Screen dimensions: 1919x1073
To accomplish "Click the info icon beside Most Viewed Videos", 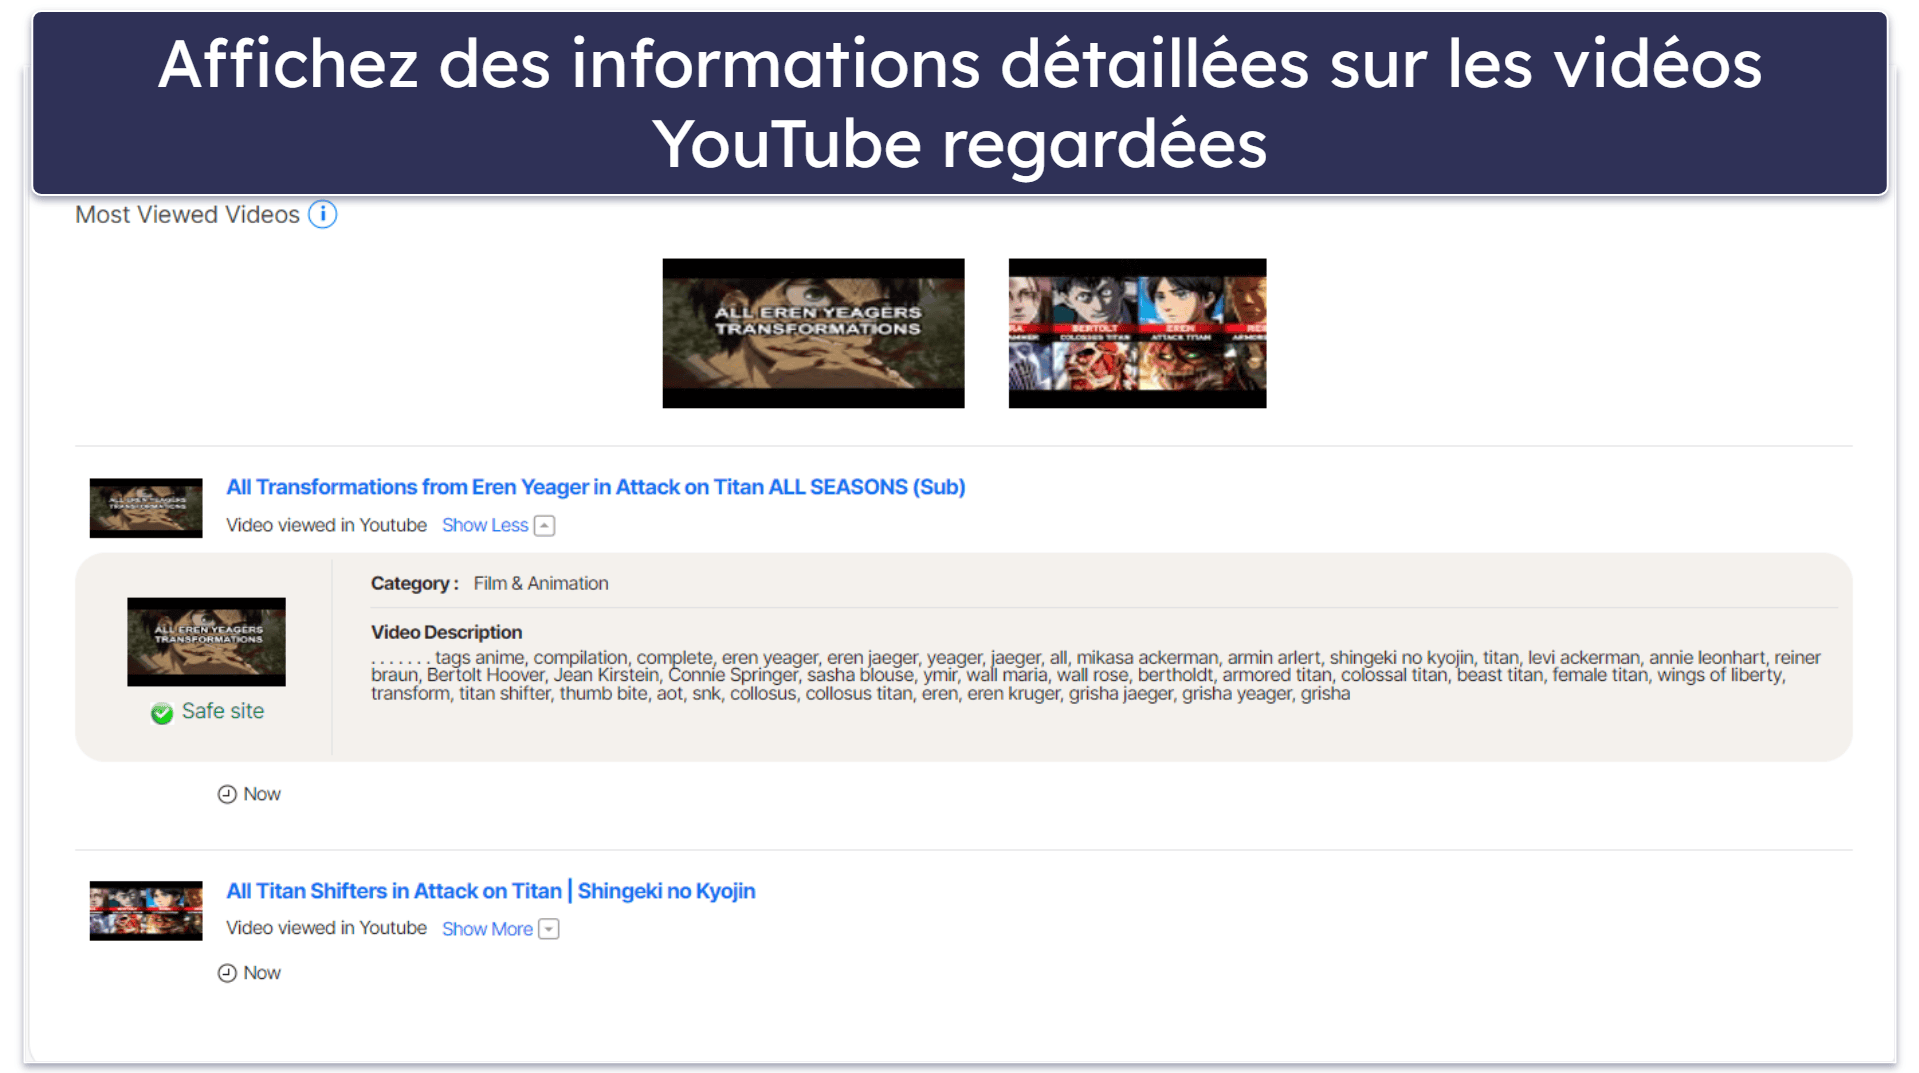I will point(322,214).
